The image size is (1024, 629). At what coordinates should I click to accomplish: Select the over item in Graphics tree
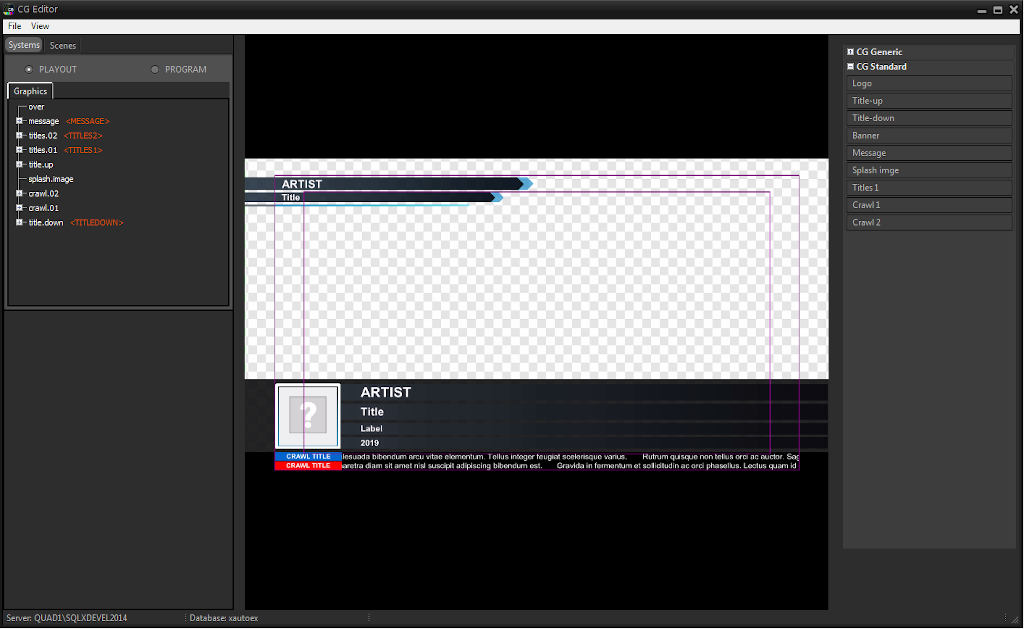(x=36, y=106)
